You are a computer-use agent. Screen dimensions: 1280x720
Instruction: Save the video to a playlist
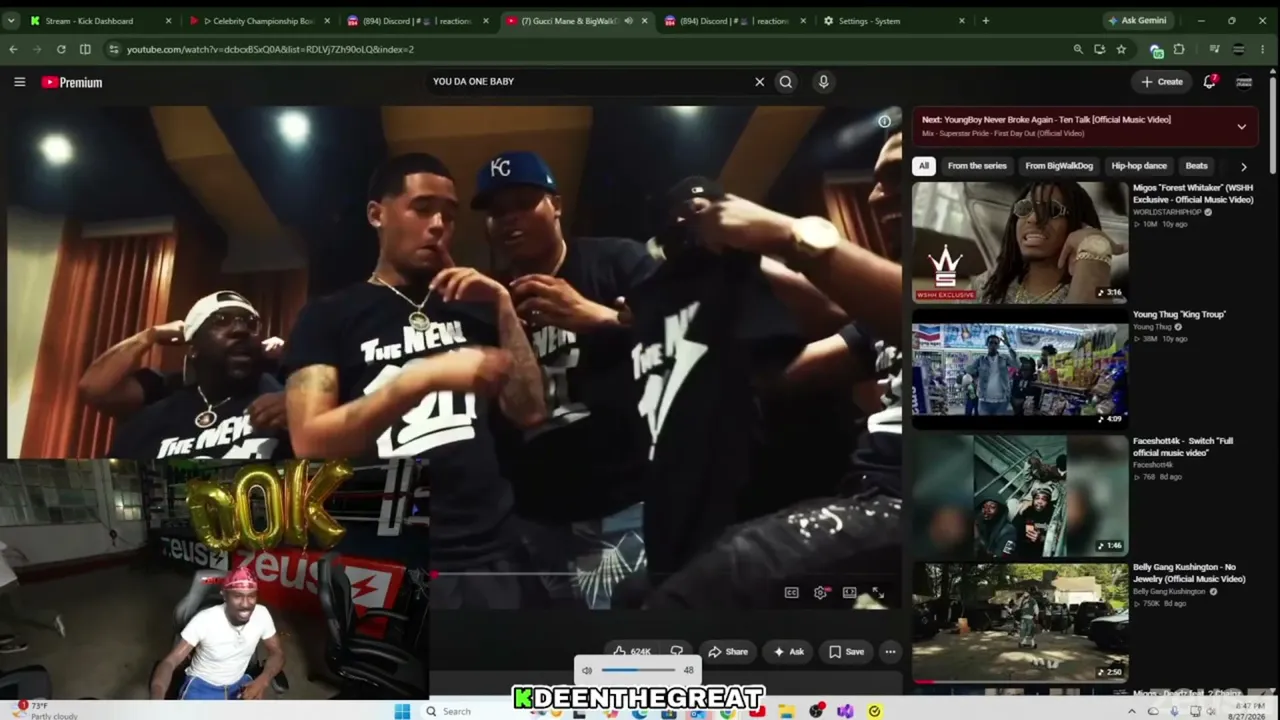click(x=846, y=652)
